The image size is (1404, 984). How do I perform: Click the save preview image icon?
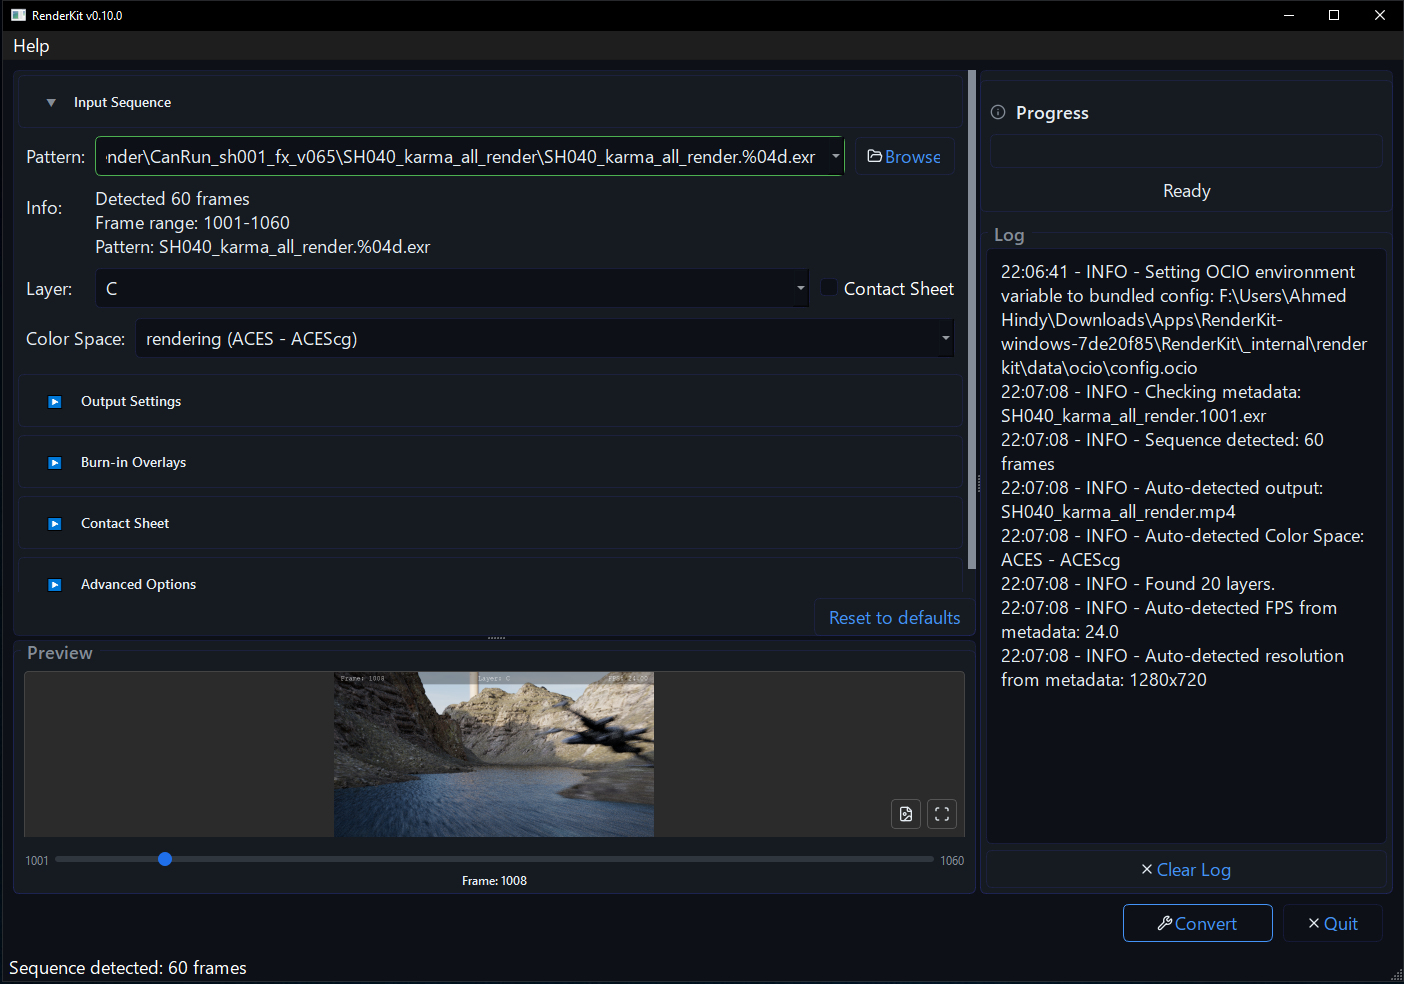coord(906,814)
